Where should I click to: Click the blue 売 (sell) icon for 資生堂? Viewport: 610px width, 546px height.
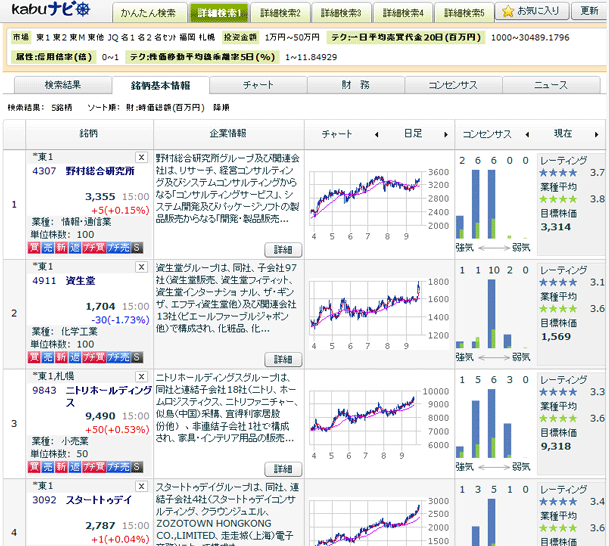pyautogui.click(x=47, y=357)
